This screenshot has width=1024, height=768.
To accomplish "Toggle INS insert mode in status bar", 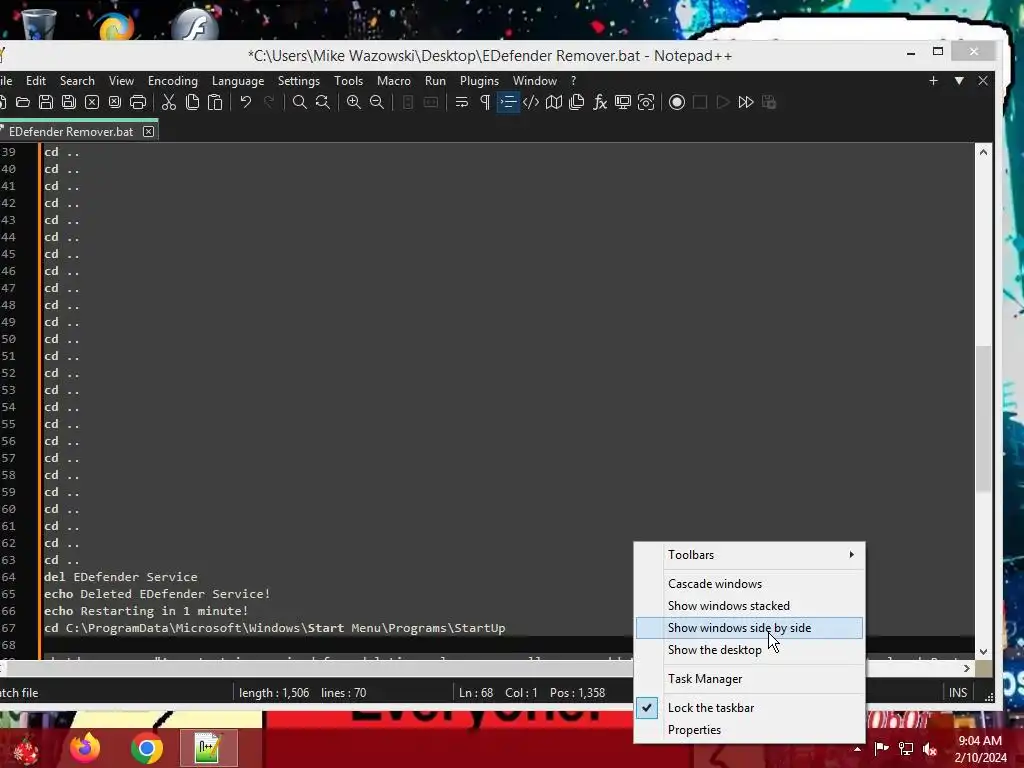I will point(958,693).
